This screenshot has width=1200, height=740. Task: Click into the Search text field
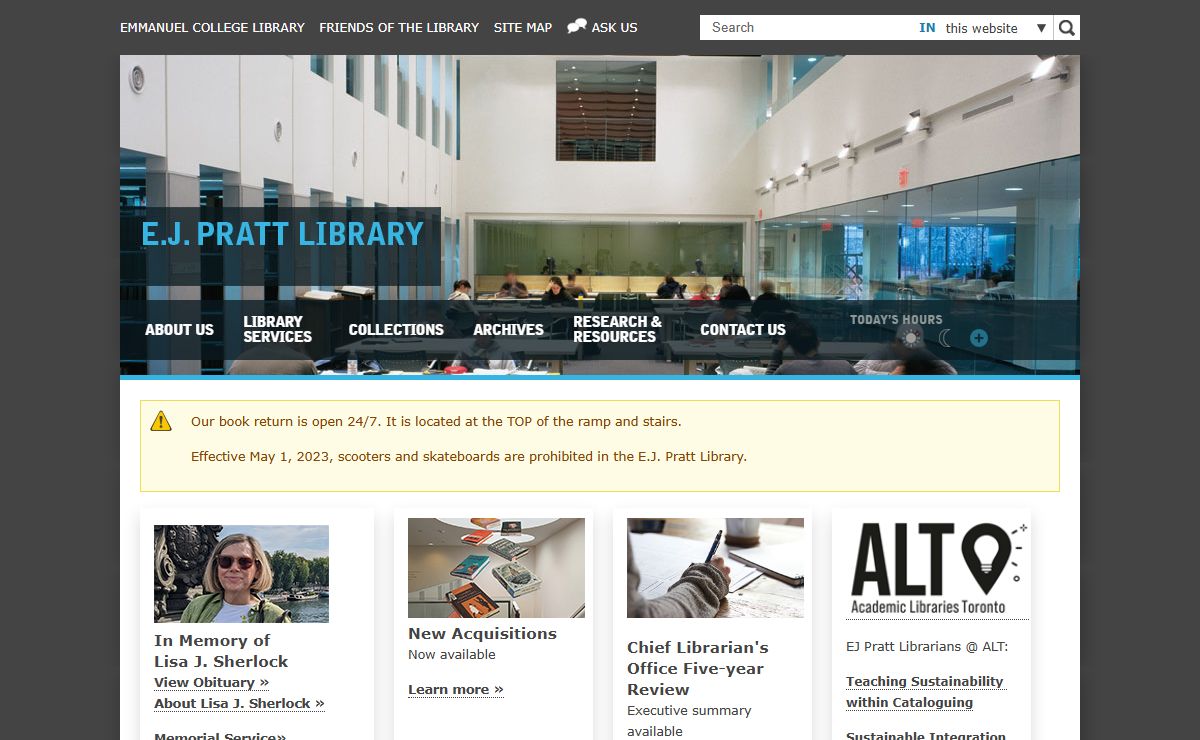pyautogui.click(x=808, y=28)
